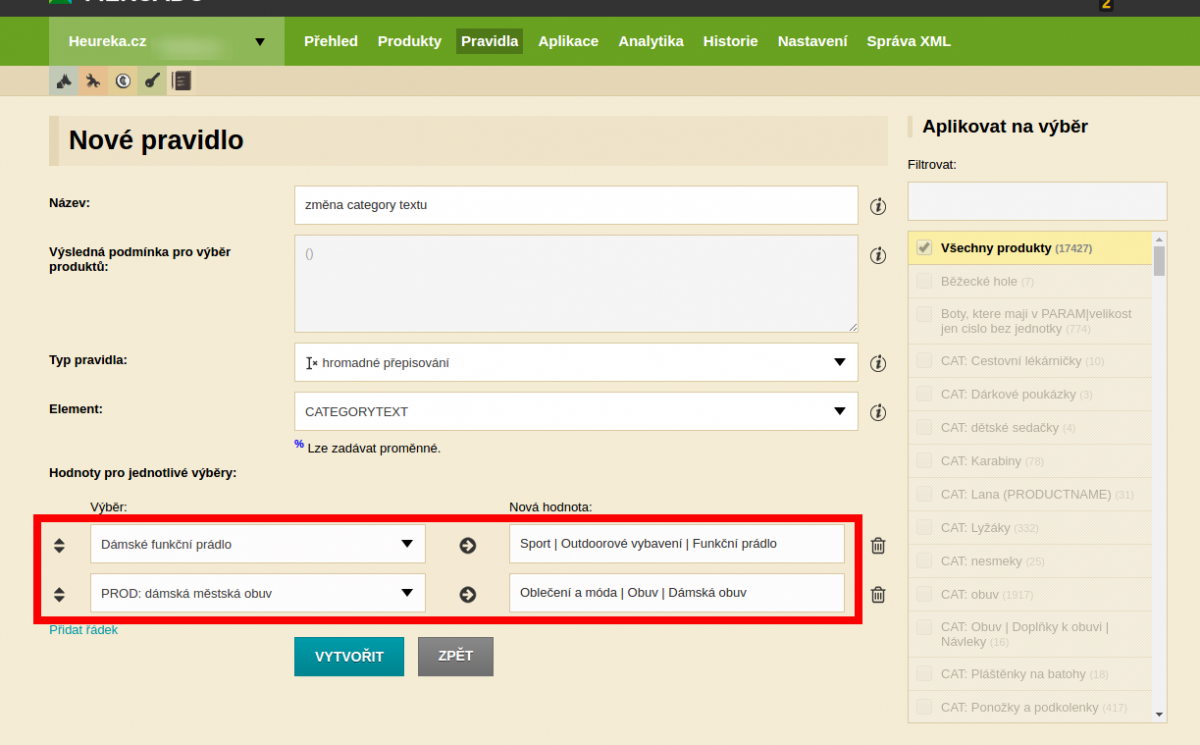Viewport: 1200px width, 745px height.
Task: Check CAT: nesmeky
Action: (x=924, y=561)
